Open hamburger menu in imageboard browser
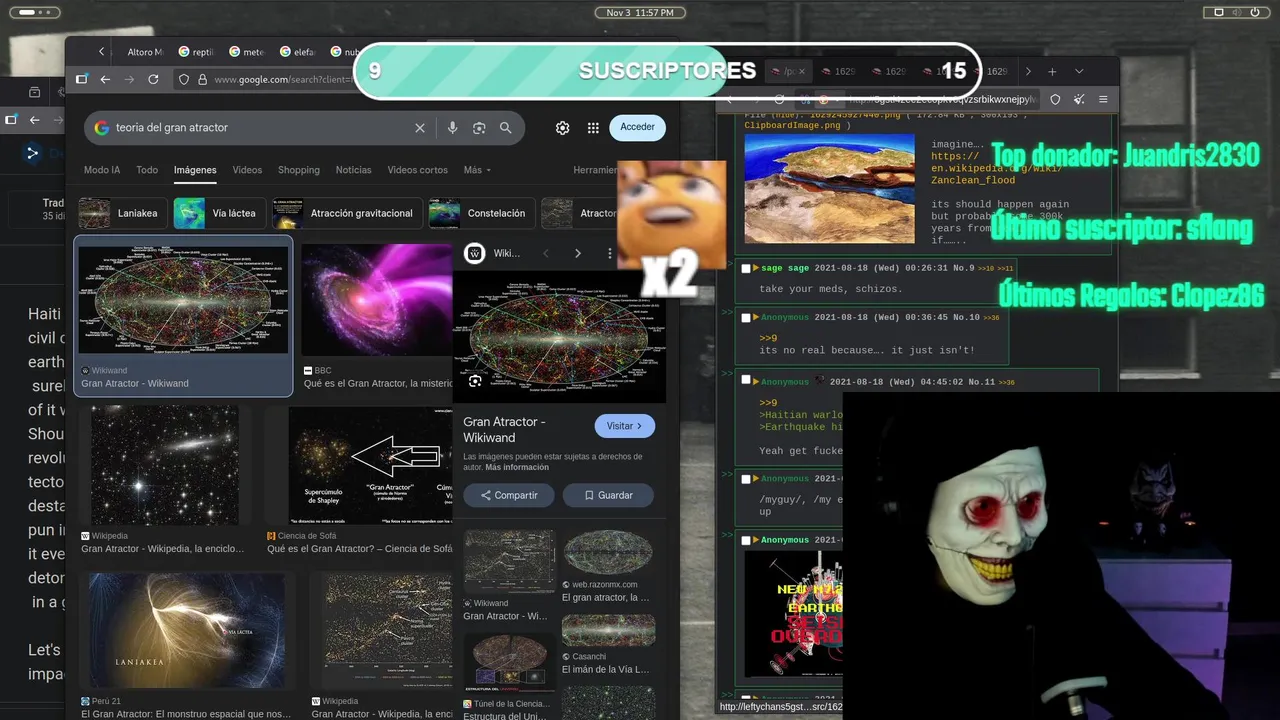1280x720 pixels. point(1103,100)
